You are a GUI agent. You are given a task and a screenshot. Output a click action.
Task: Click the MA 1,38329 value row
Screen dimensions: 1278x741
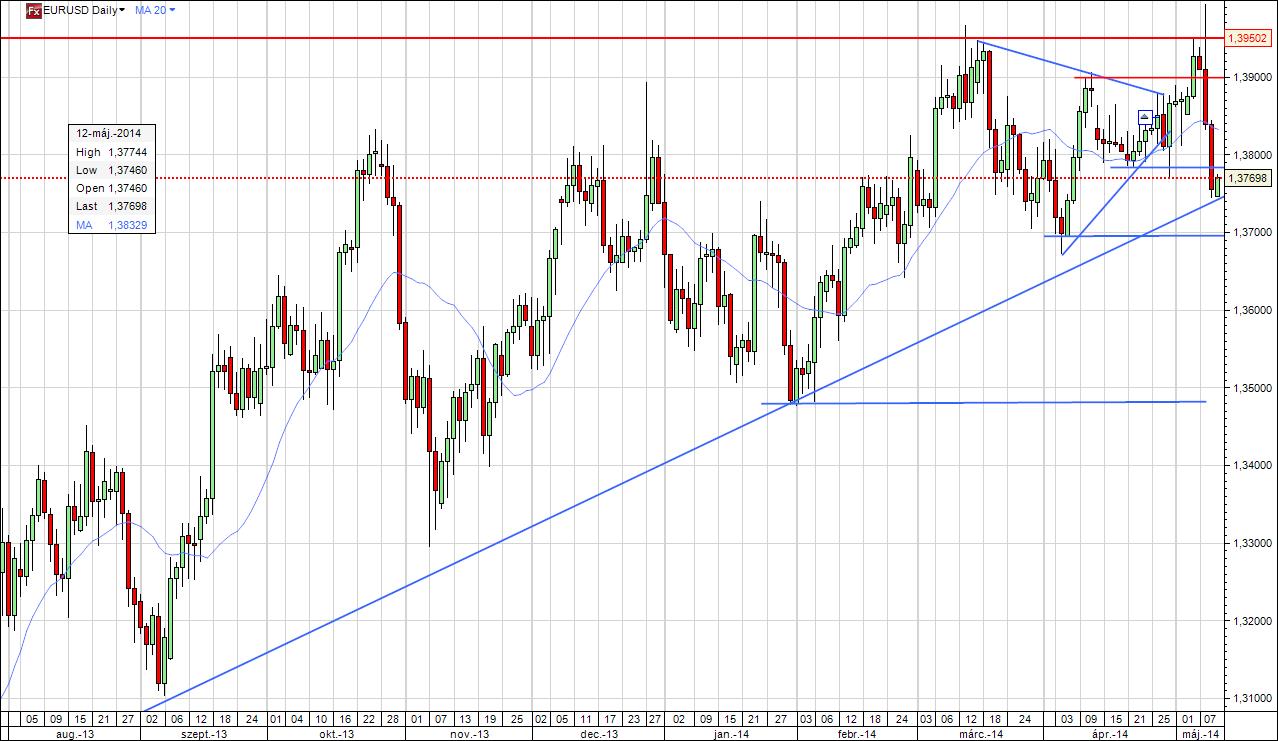click(x=111, y=225)
